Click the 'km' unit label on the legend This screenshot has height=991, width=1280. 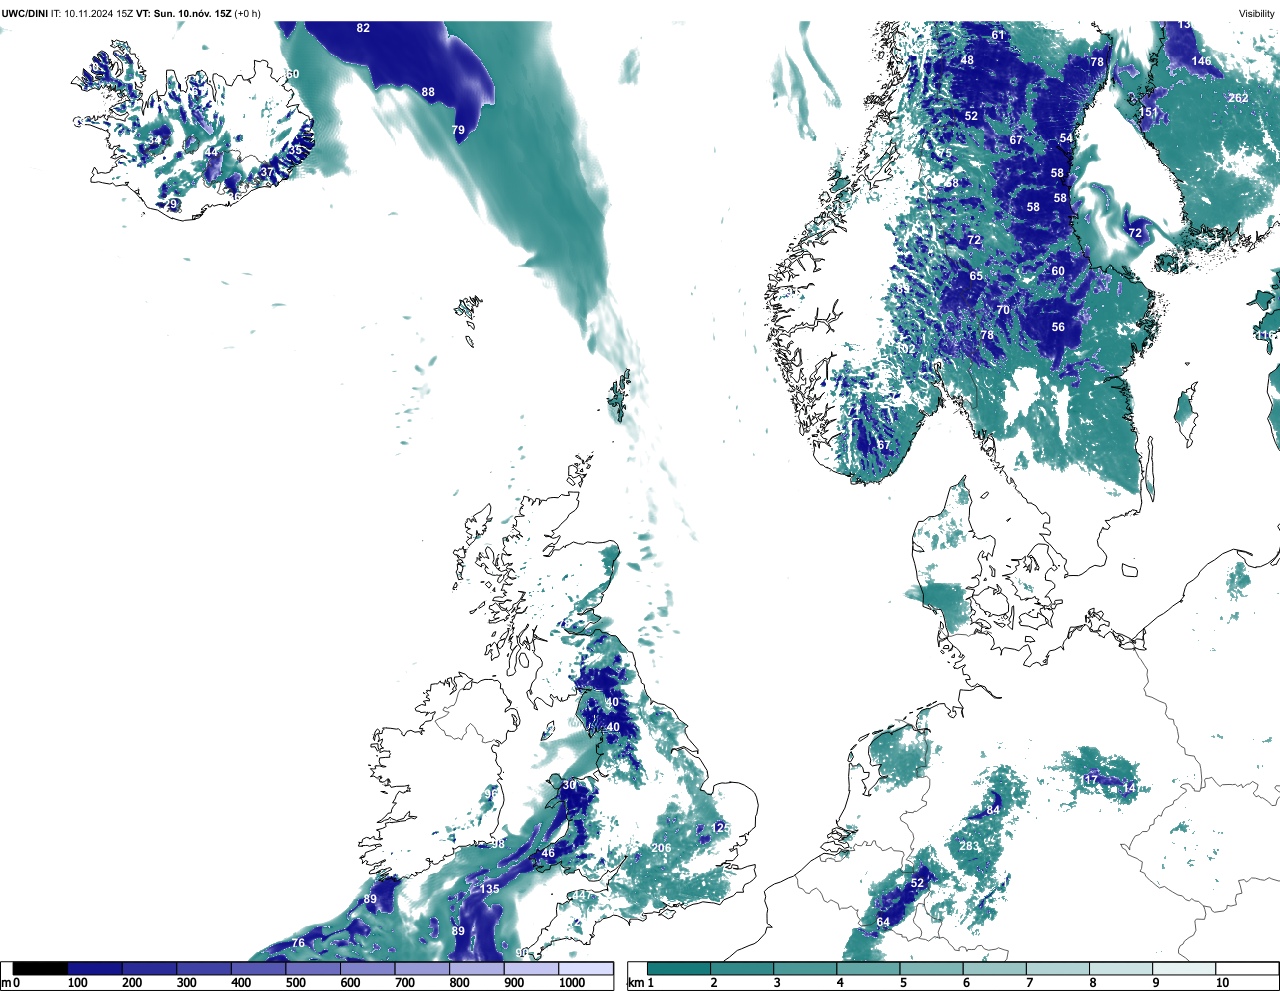pyautogui.click(x=635, y=983)
